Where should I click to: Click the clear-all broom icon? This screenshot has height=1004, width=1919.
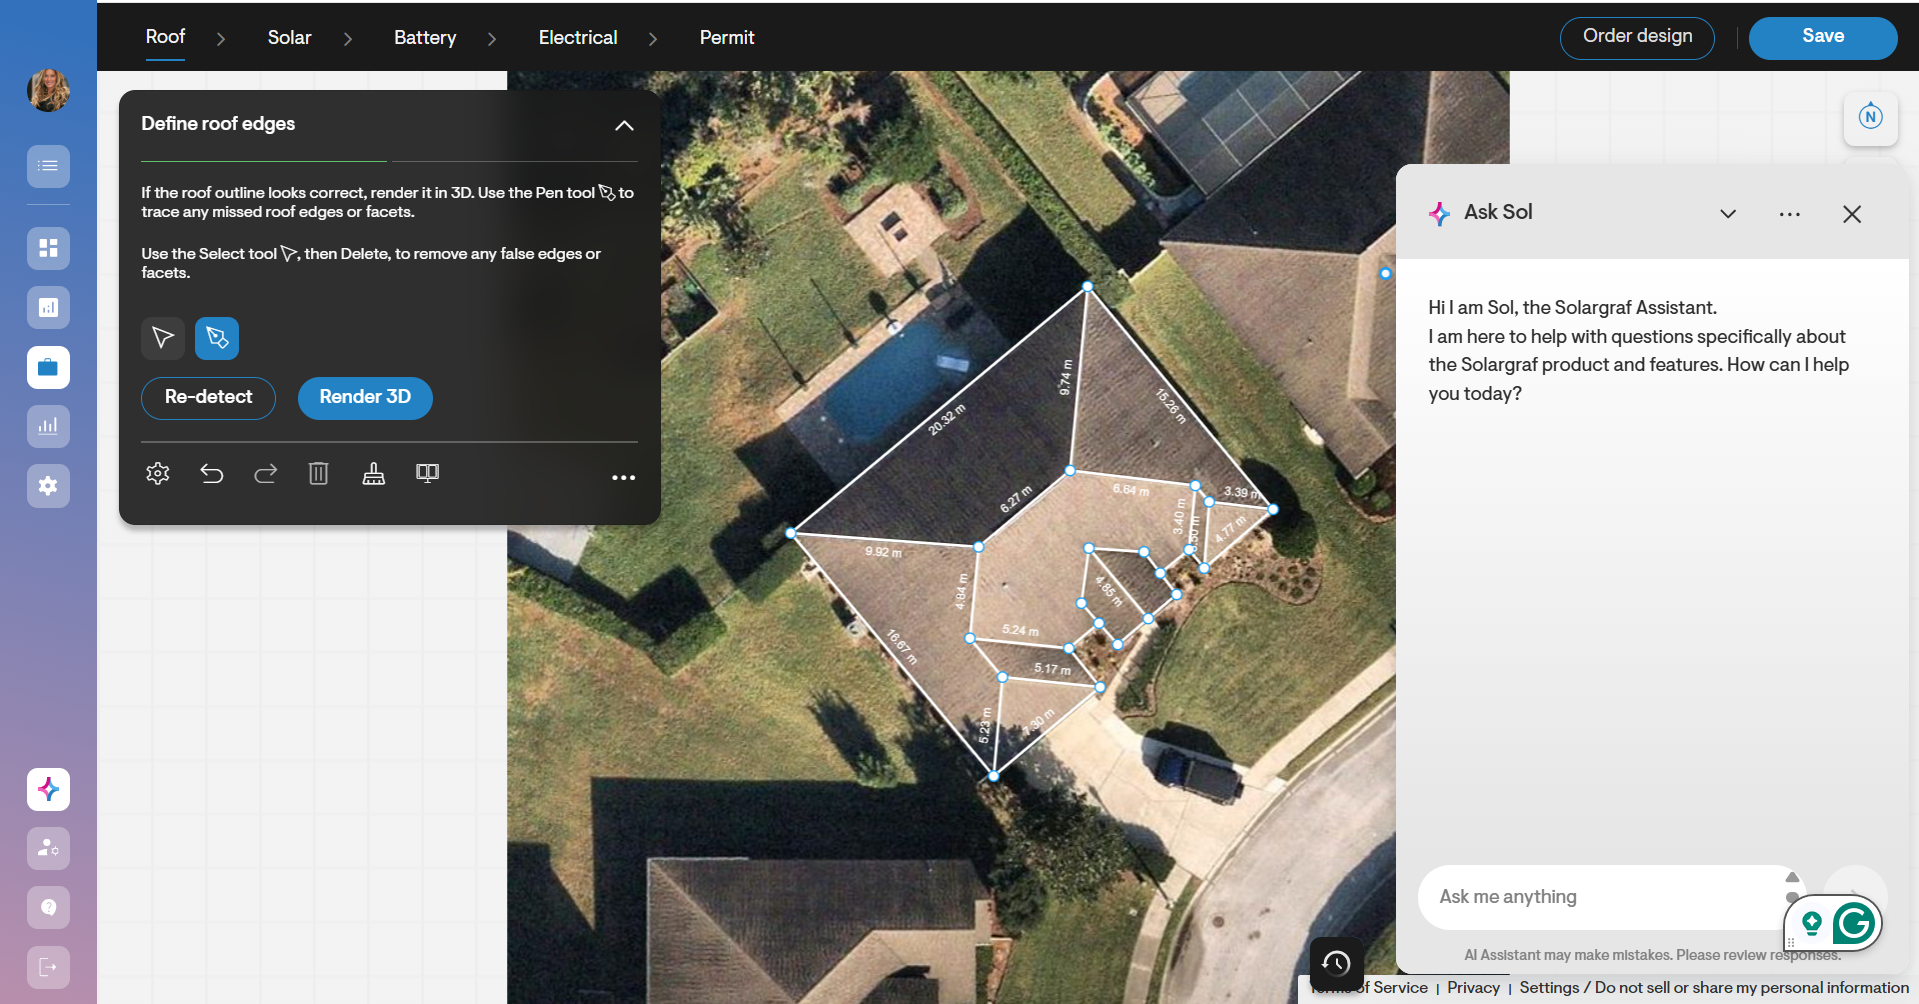(x=373, y=474)
